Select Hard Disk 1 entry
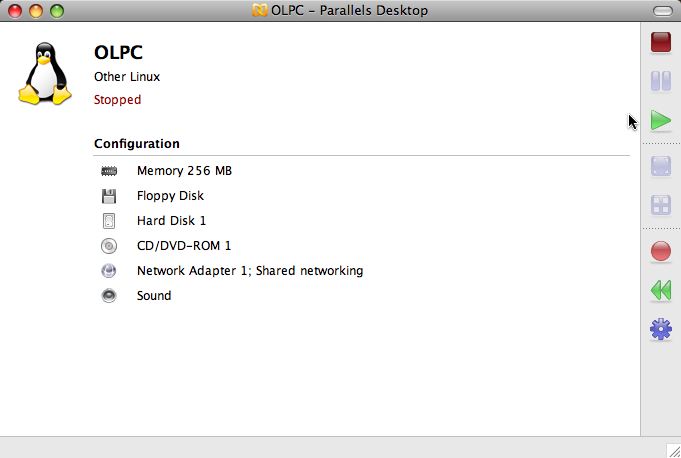The image size is (681, 458). (x=171, y=221)
